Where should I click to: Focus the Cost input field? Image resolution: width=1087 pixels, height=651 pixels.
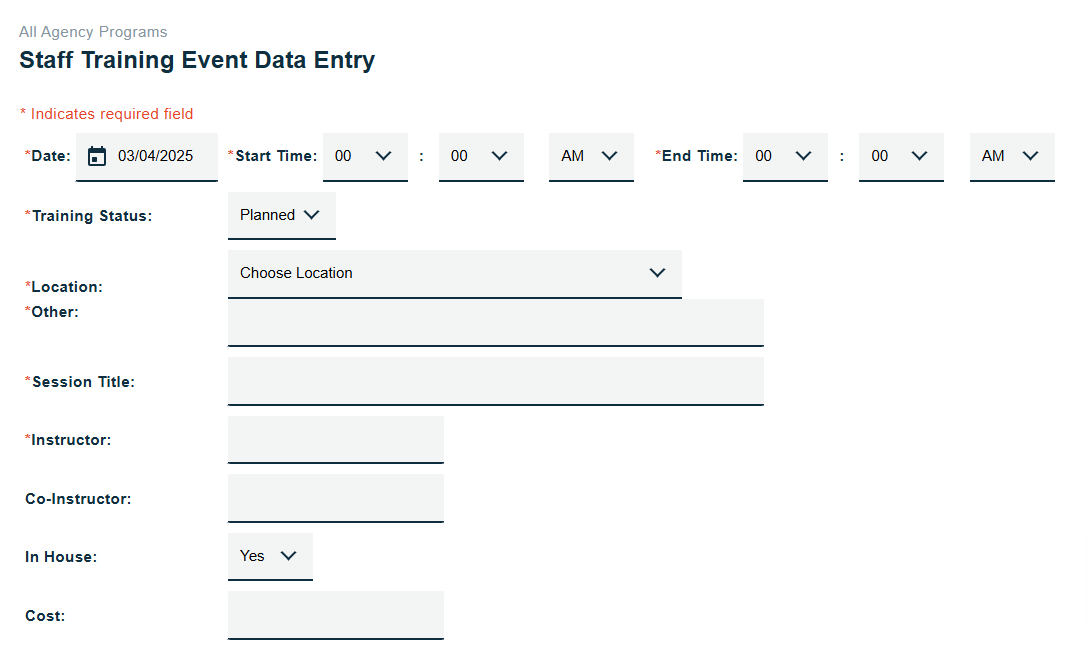[335, 614]
